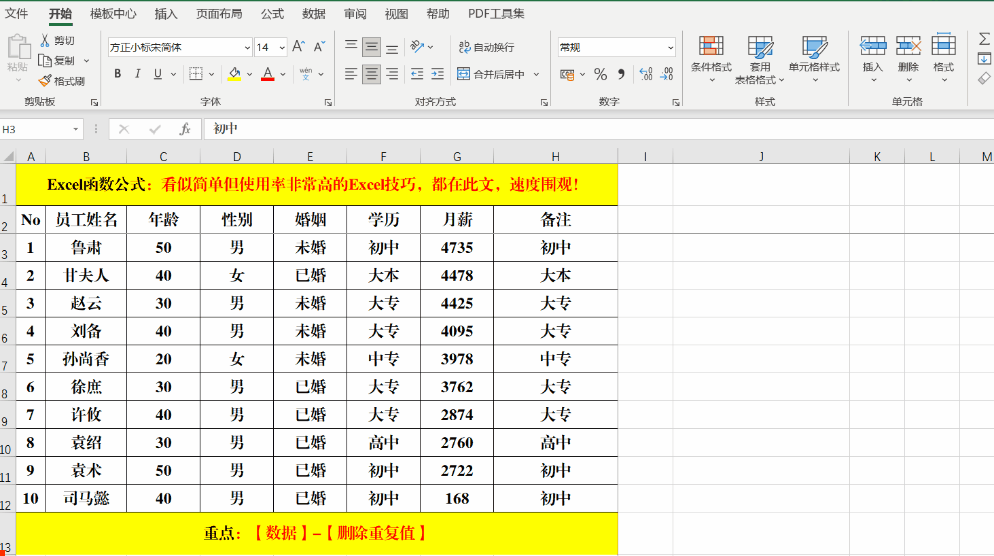Increase font size with the large A
The height and width of the screenshot is (556, 994).
click(299, 47)
